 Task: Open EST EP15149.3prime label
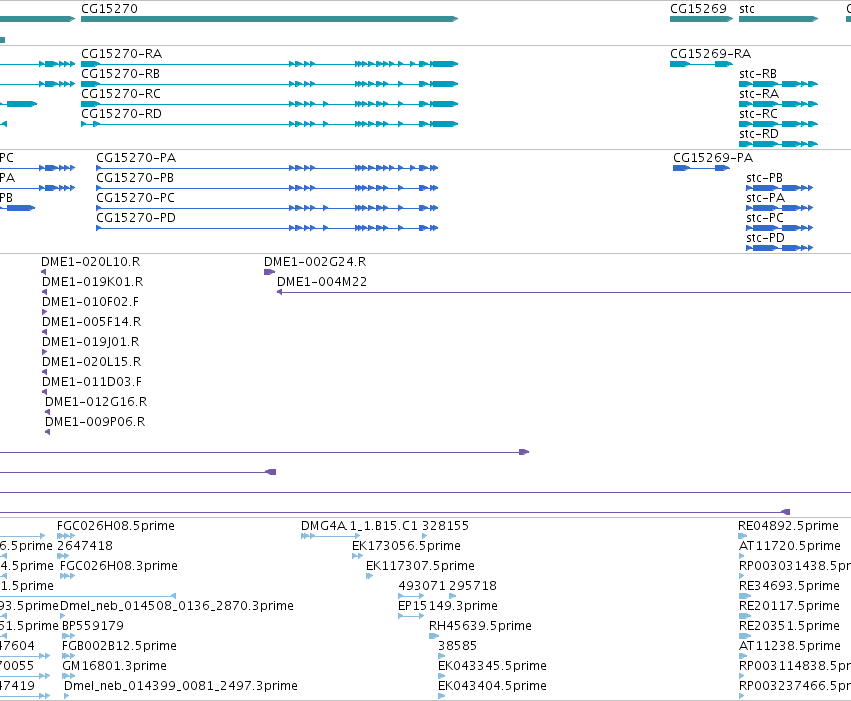pyautogui.click(x=448, y=607)
